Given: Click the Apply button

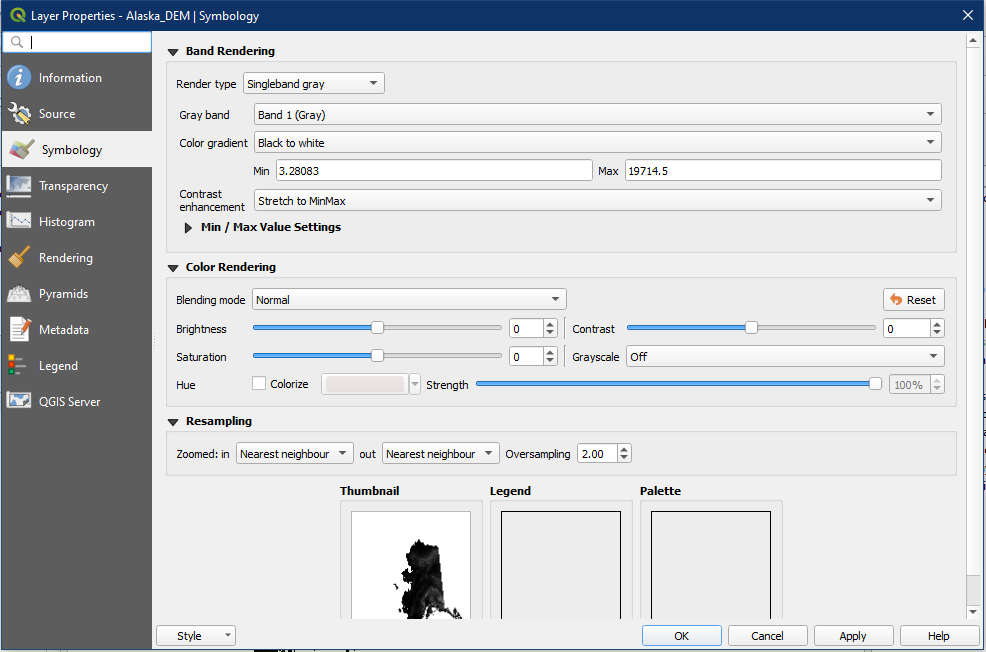Looking at the screenshot, I should (853, 636).
